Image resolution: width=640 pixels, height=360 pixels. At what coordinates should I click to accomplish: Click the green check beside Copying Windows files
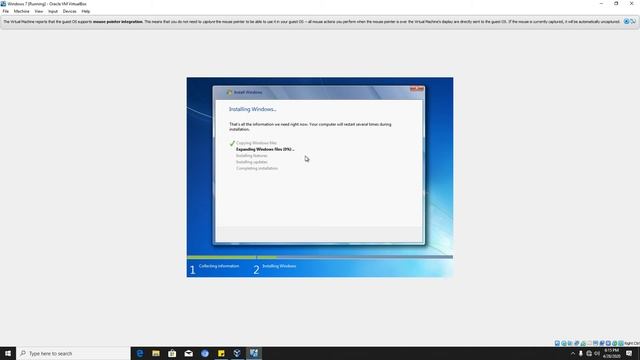232,143
